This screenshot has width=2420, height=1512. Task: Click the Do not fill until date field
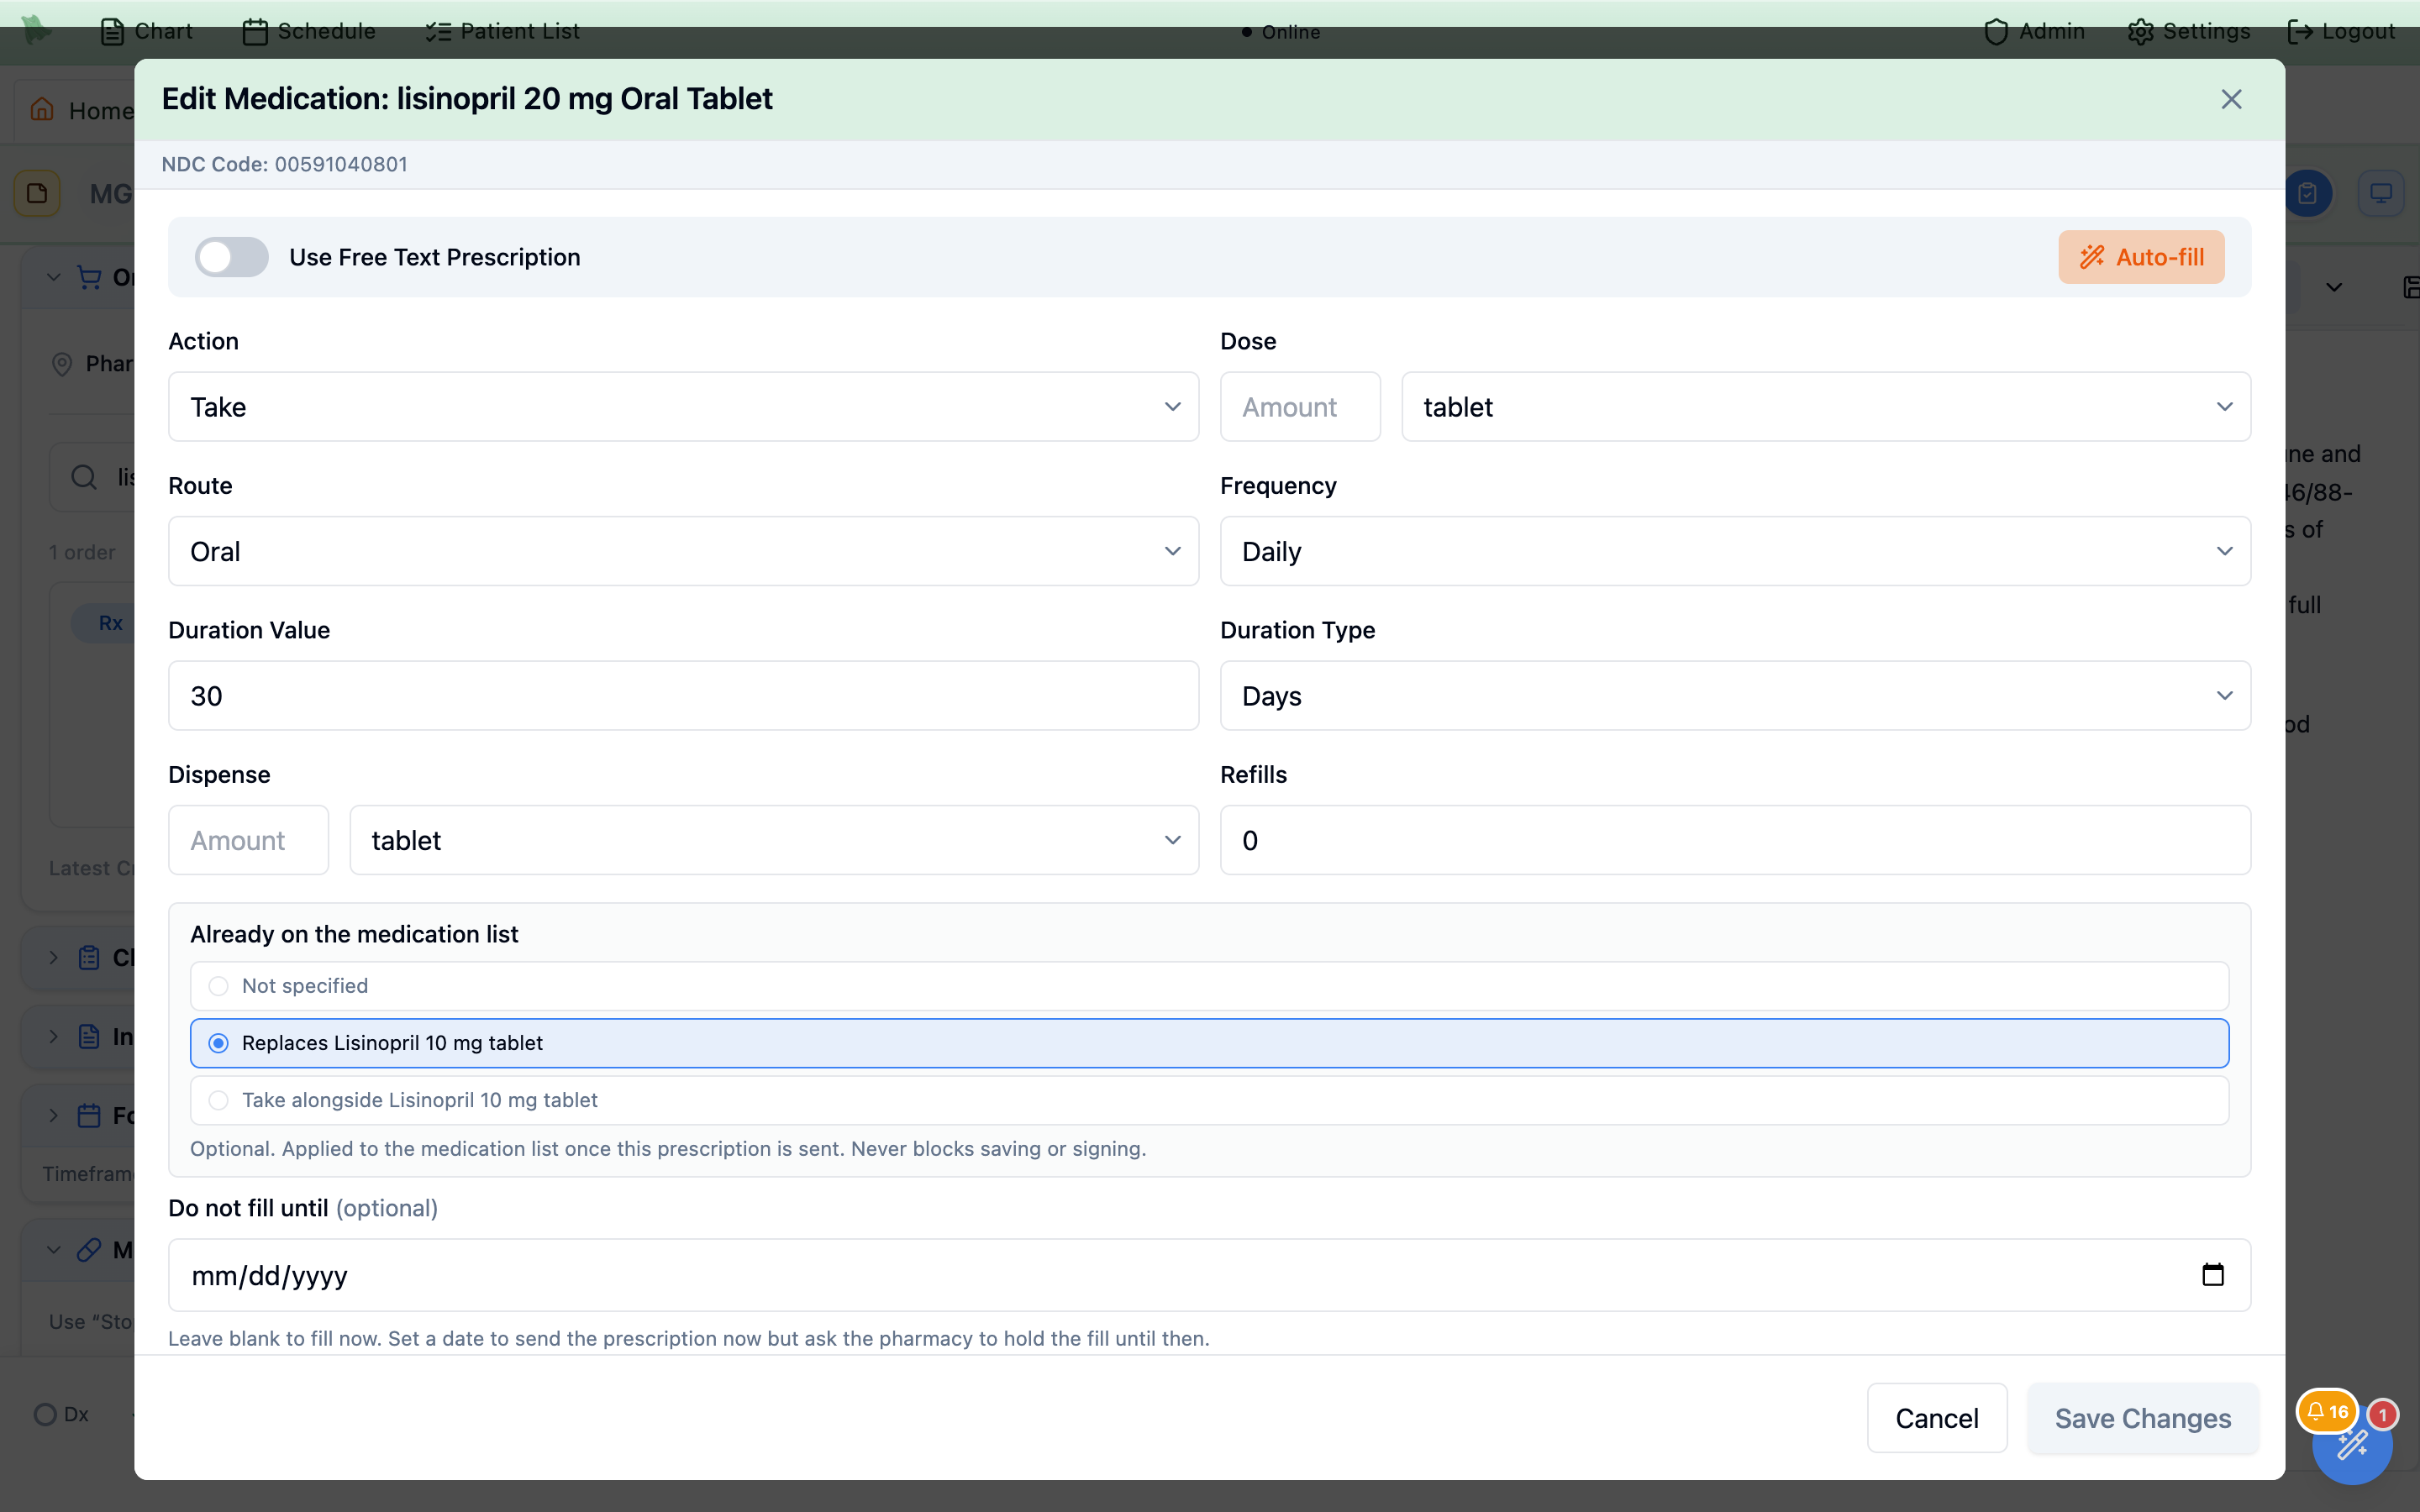pyautogui.click(x=1209, y=1275)
